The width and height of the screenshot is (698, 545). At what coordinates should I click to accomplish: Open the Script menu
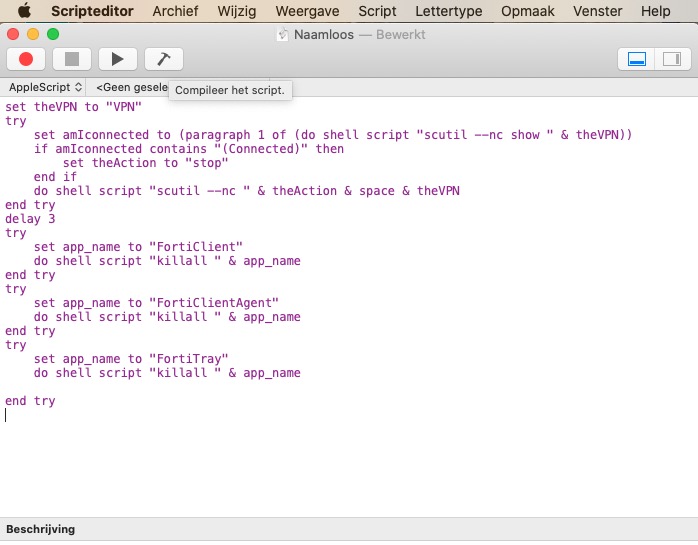coord(377,11)
